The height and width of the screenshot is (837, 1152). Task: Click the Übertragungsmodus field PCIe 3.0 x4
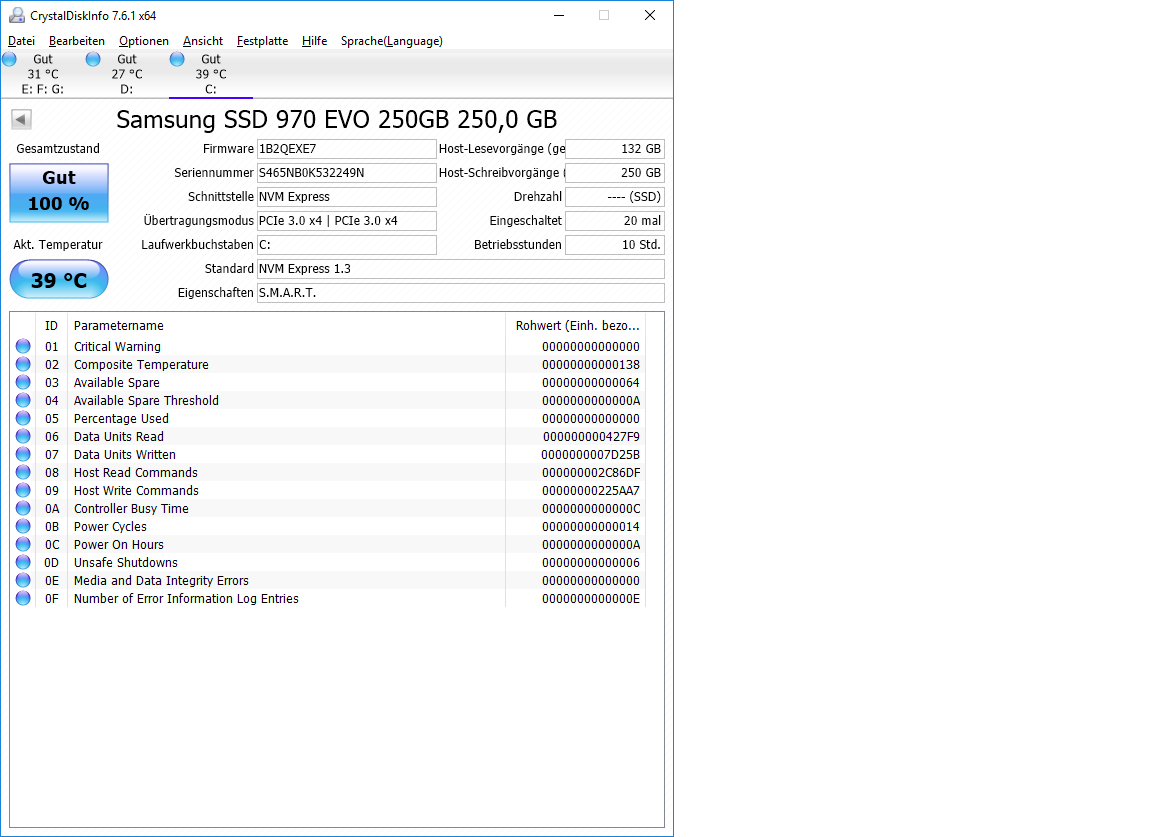click(x=346, y=220)
